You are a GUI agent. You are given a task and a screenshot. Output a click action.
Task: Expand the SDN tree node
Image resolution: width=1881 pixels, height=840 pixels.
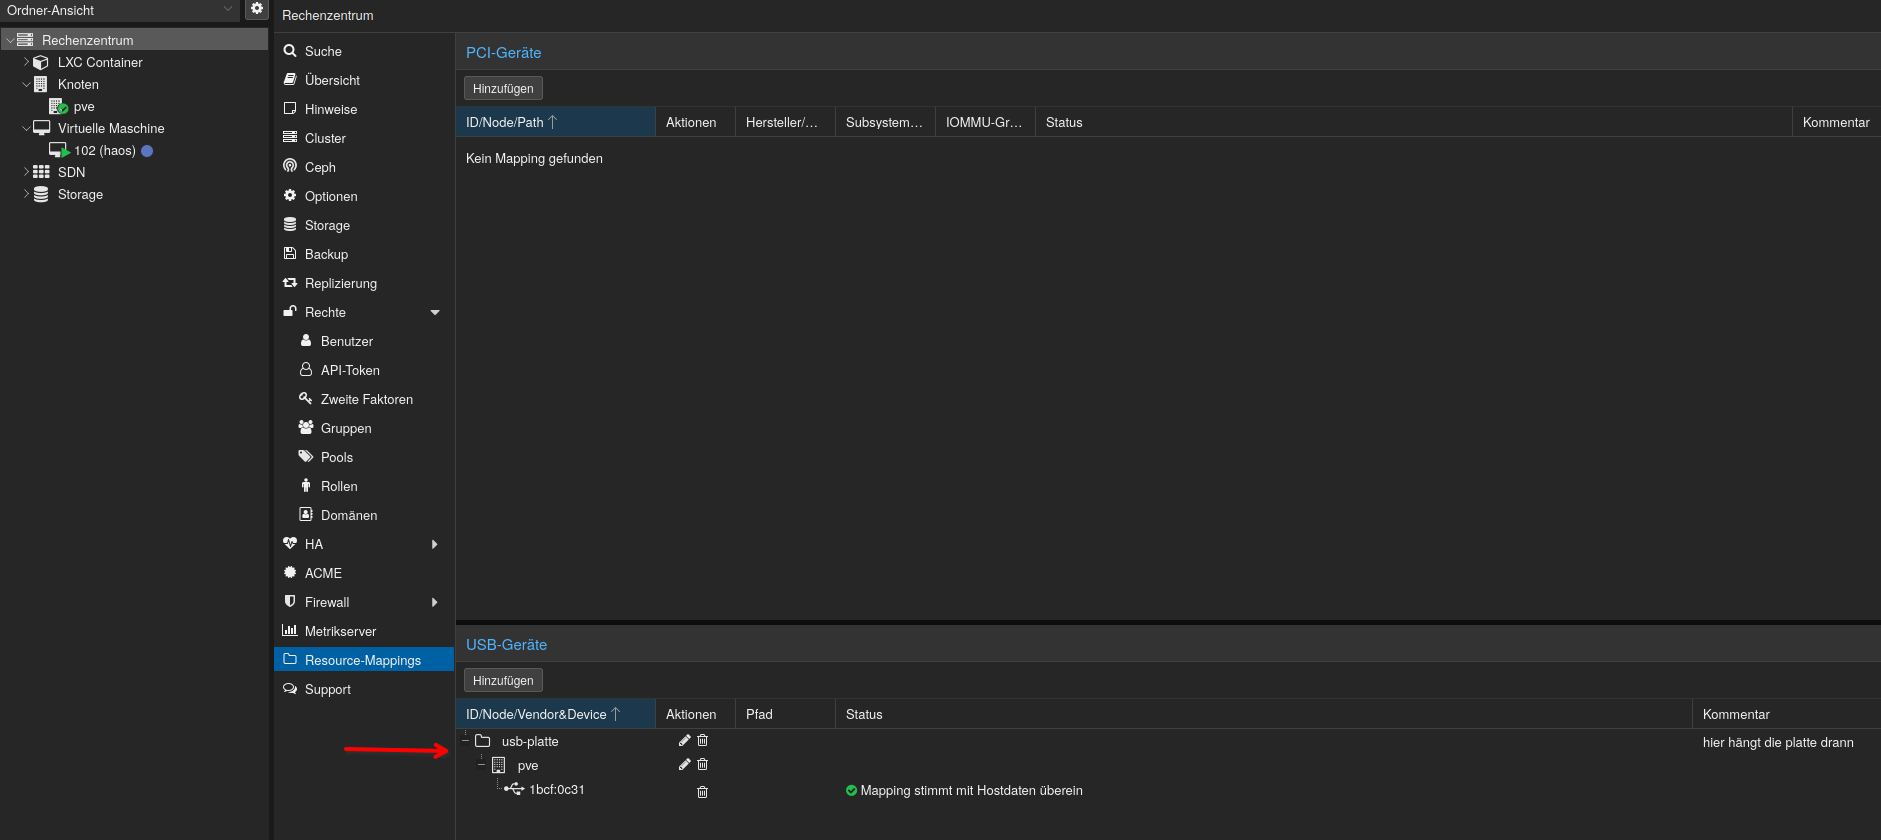(27, 172)
